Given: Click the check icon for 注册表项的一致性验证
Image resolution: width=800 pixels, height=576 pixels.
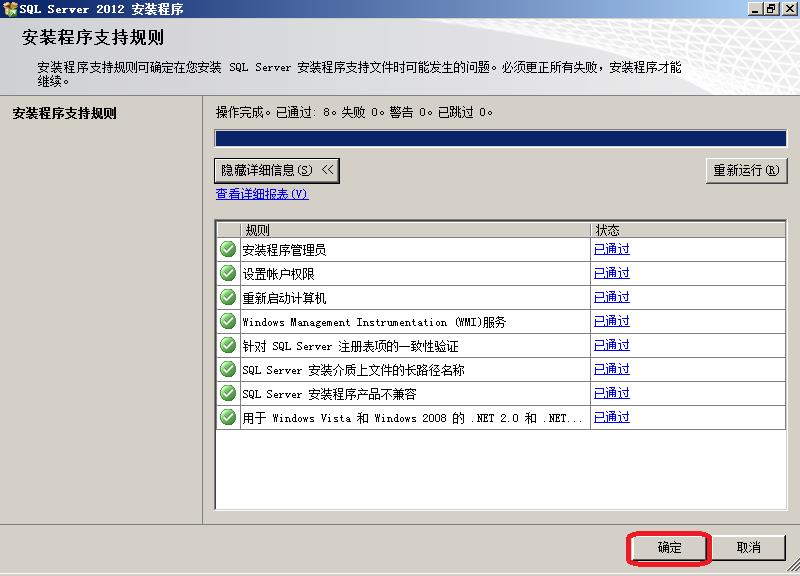Looking at the screenshot, I should [228, 345].
